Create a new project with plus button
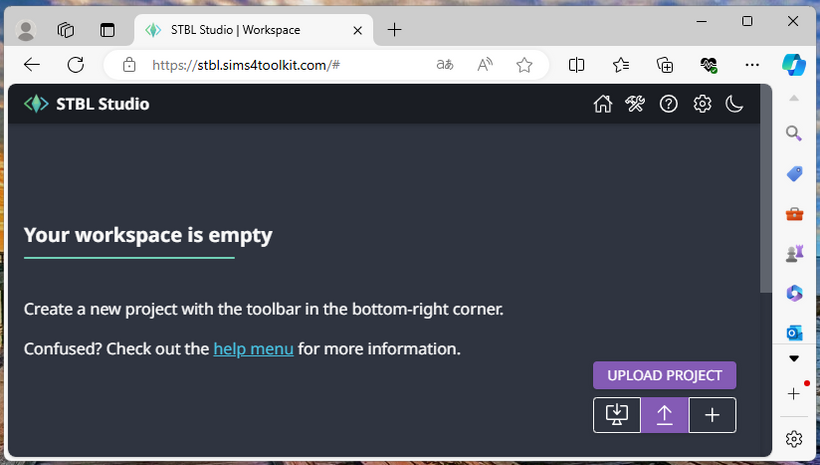The height and width of the screenshot is (465, 820). click(x=712, y=415)
